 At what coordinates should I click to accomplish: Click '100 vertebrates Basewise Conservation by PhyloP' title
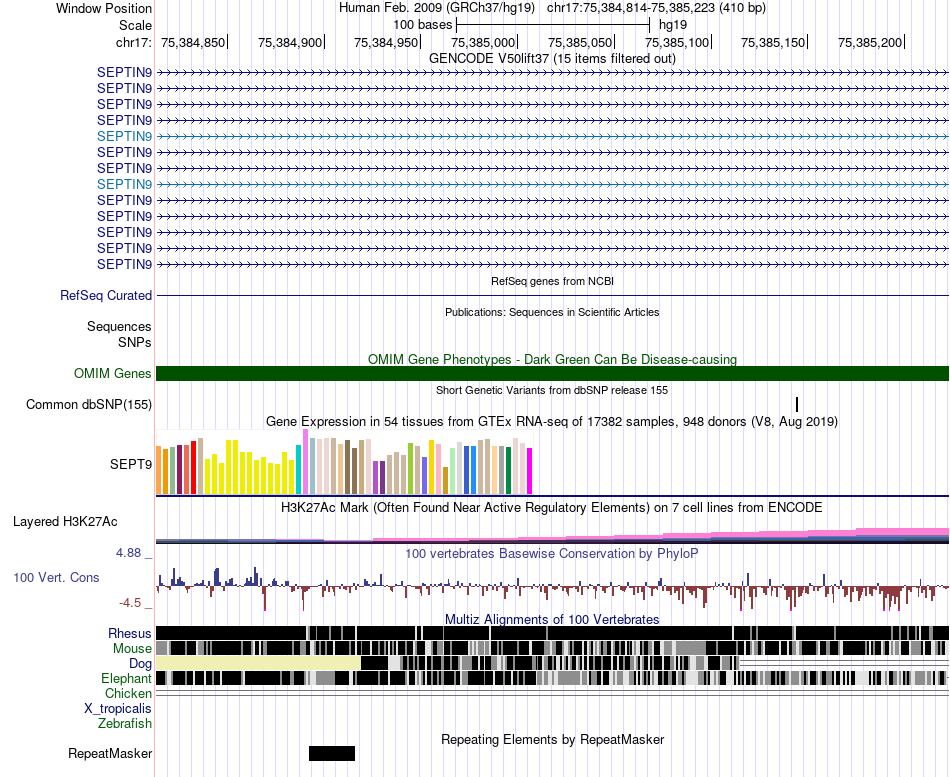tap(552, 553)
